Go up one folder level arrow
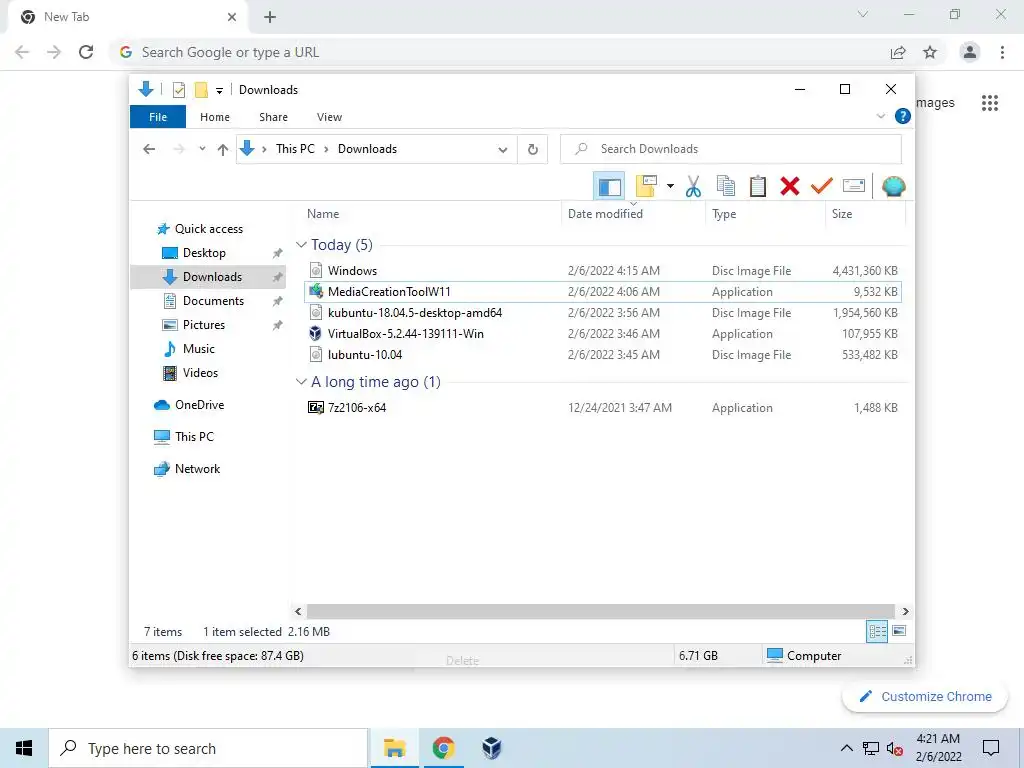 [x=223, y=150]
